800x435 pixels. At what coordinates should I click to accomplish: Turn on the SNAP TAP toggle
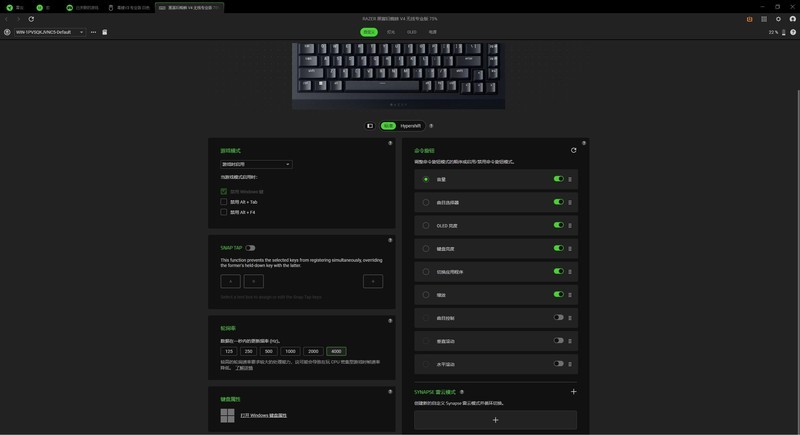[250, 248]
